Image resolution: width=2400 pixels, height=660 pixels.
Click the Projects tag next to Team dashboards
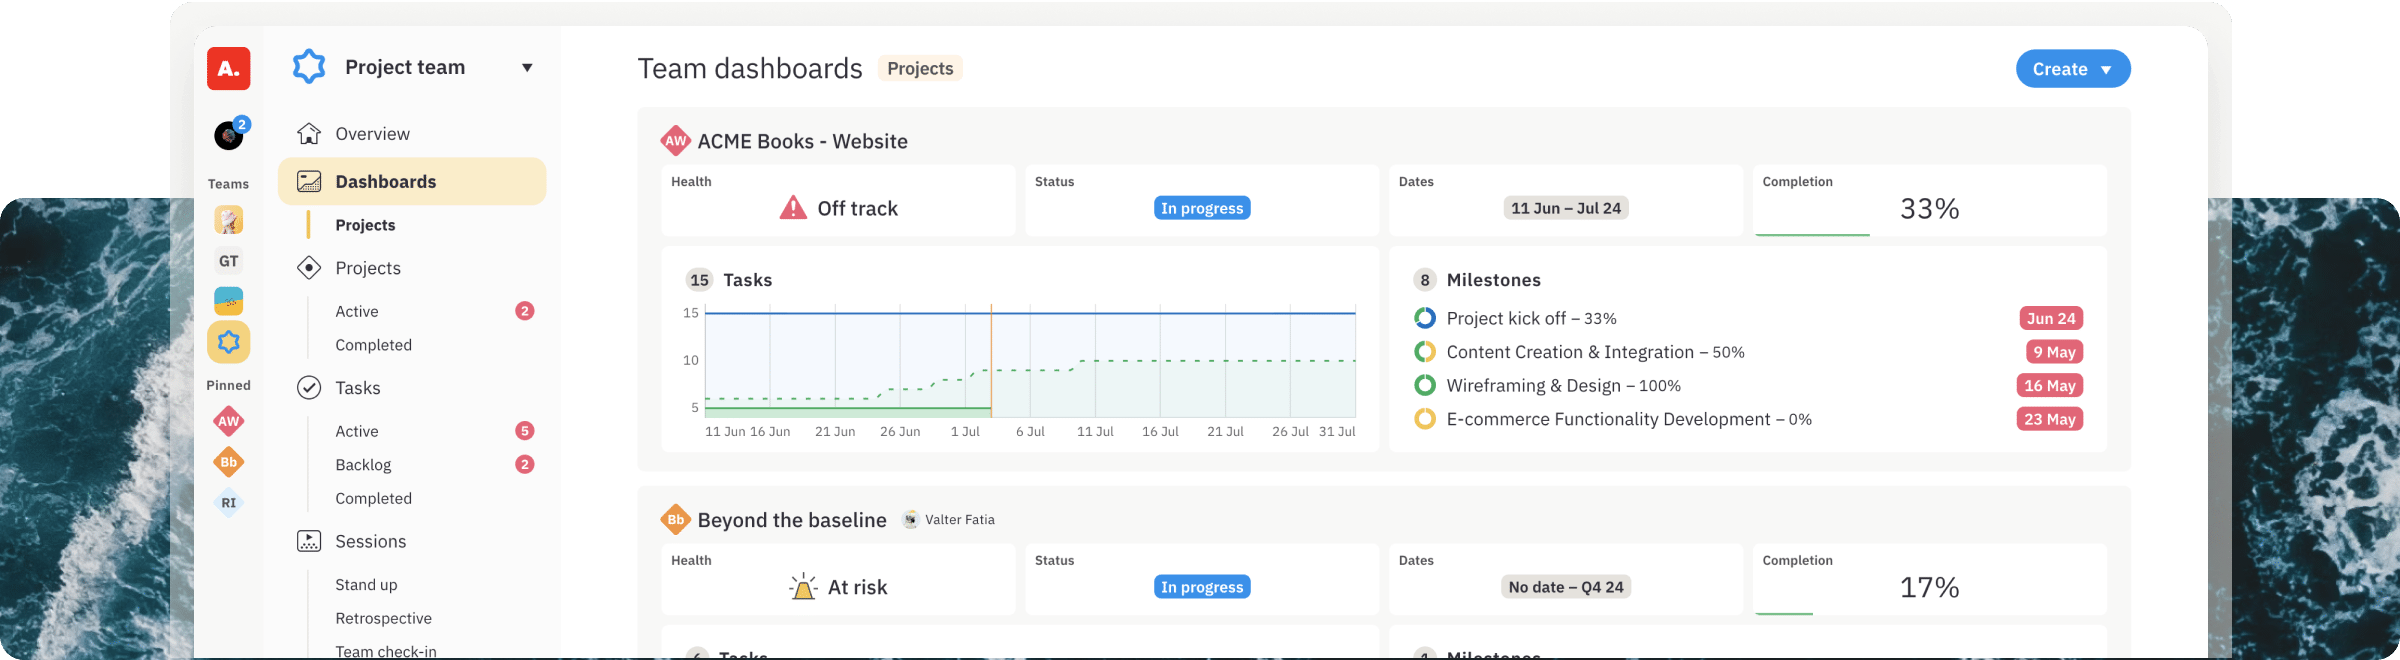(x=920, y=68)
